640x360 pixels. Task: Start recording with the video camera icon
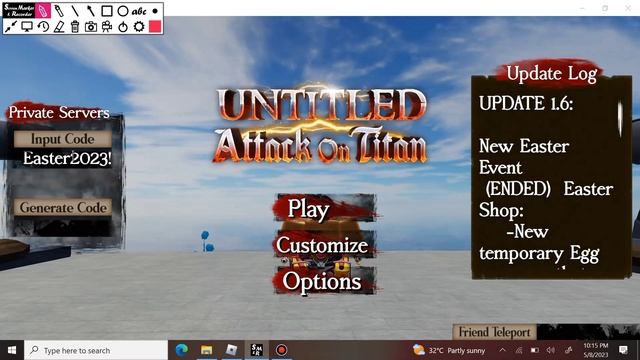point(107,27)
